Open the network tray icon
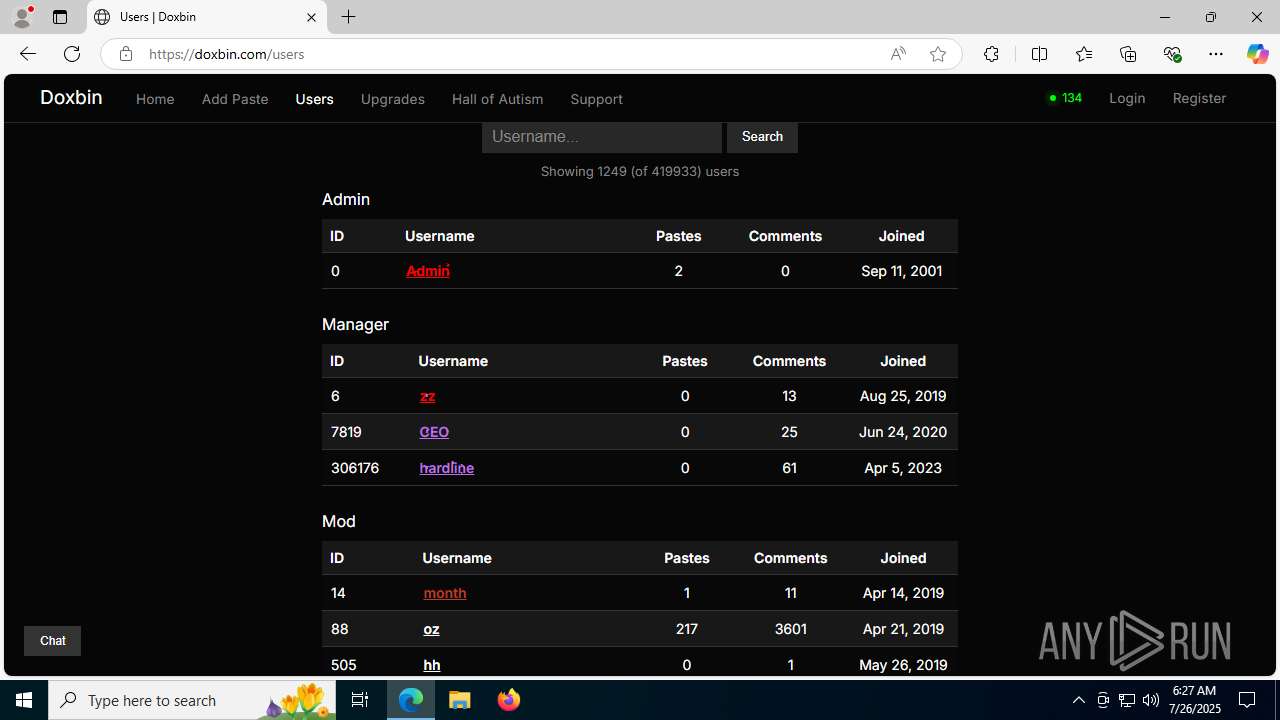Viewport: 1280px width, 720px height. click(x=1127, y=700)
